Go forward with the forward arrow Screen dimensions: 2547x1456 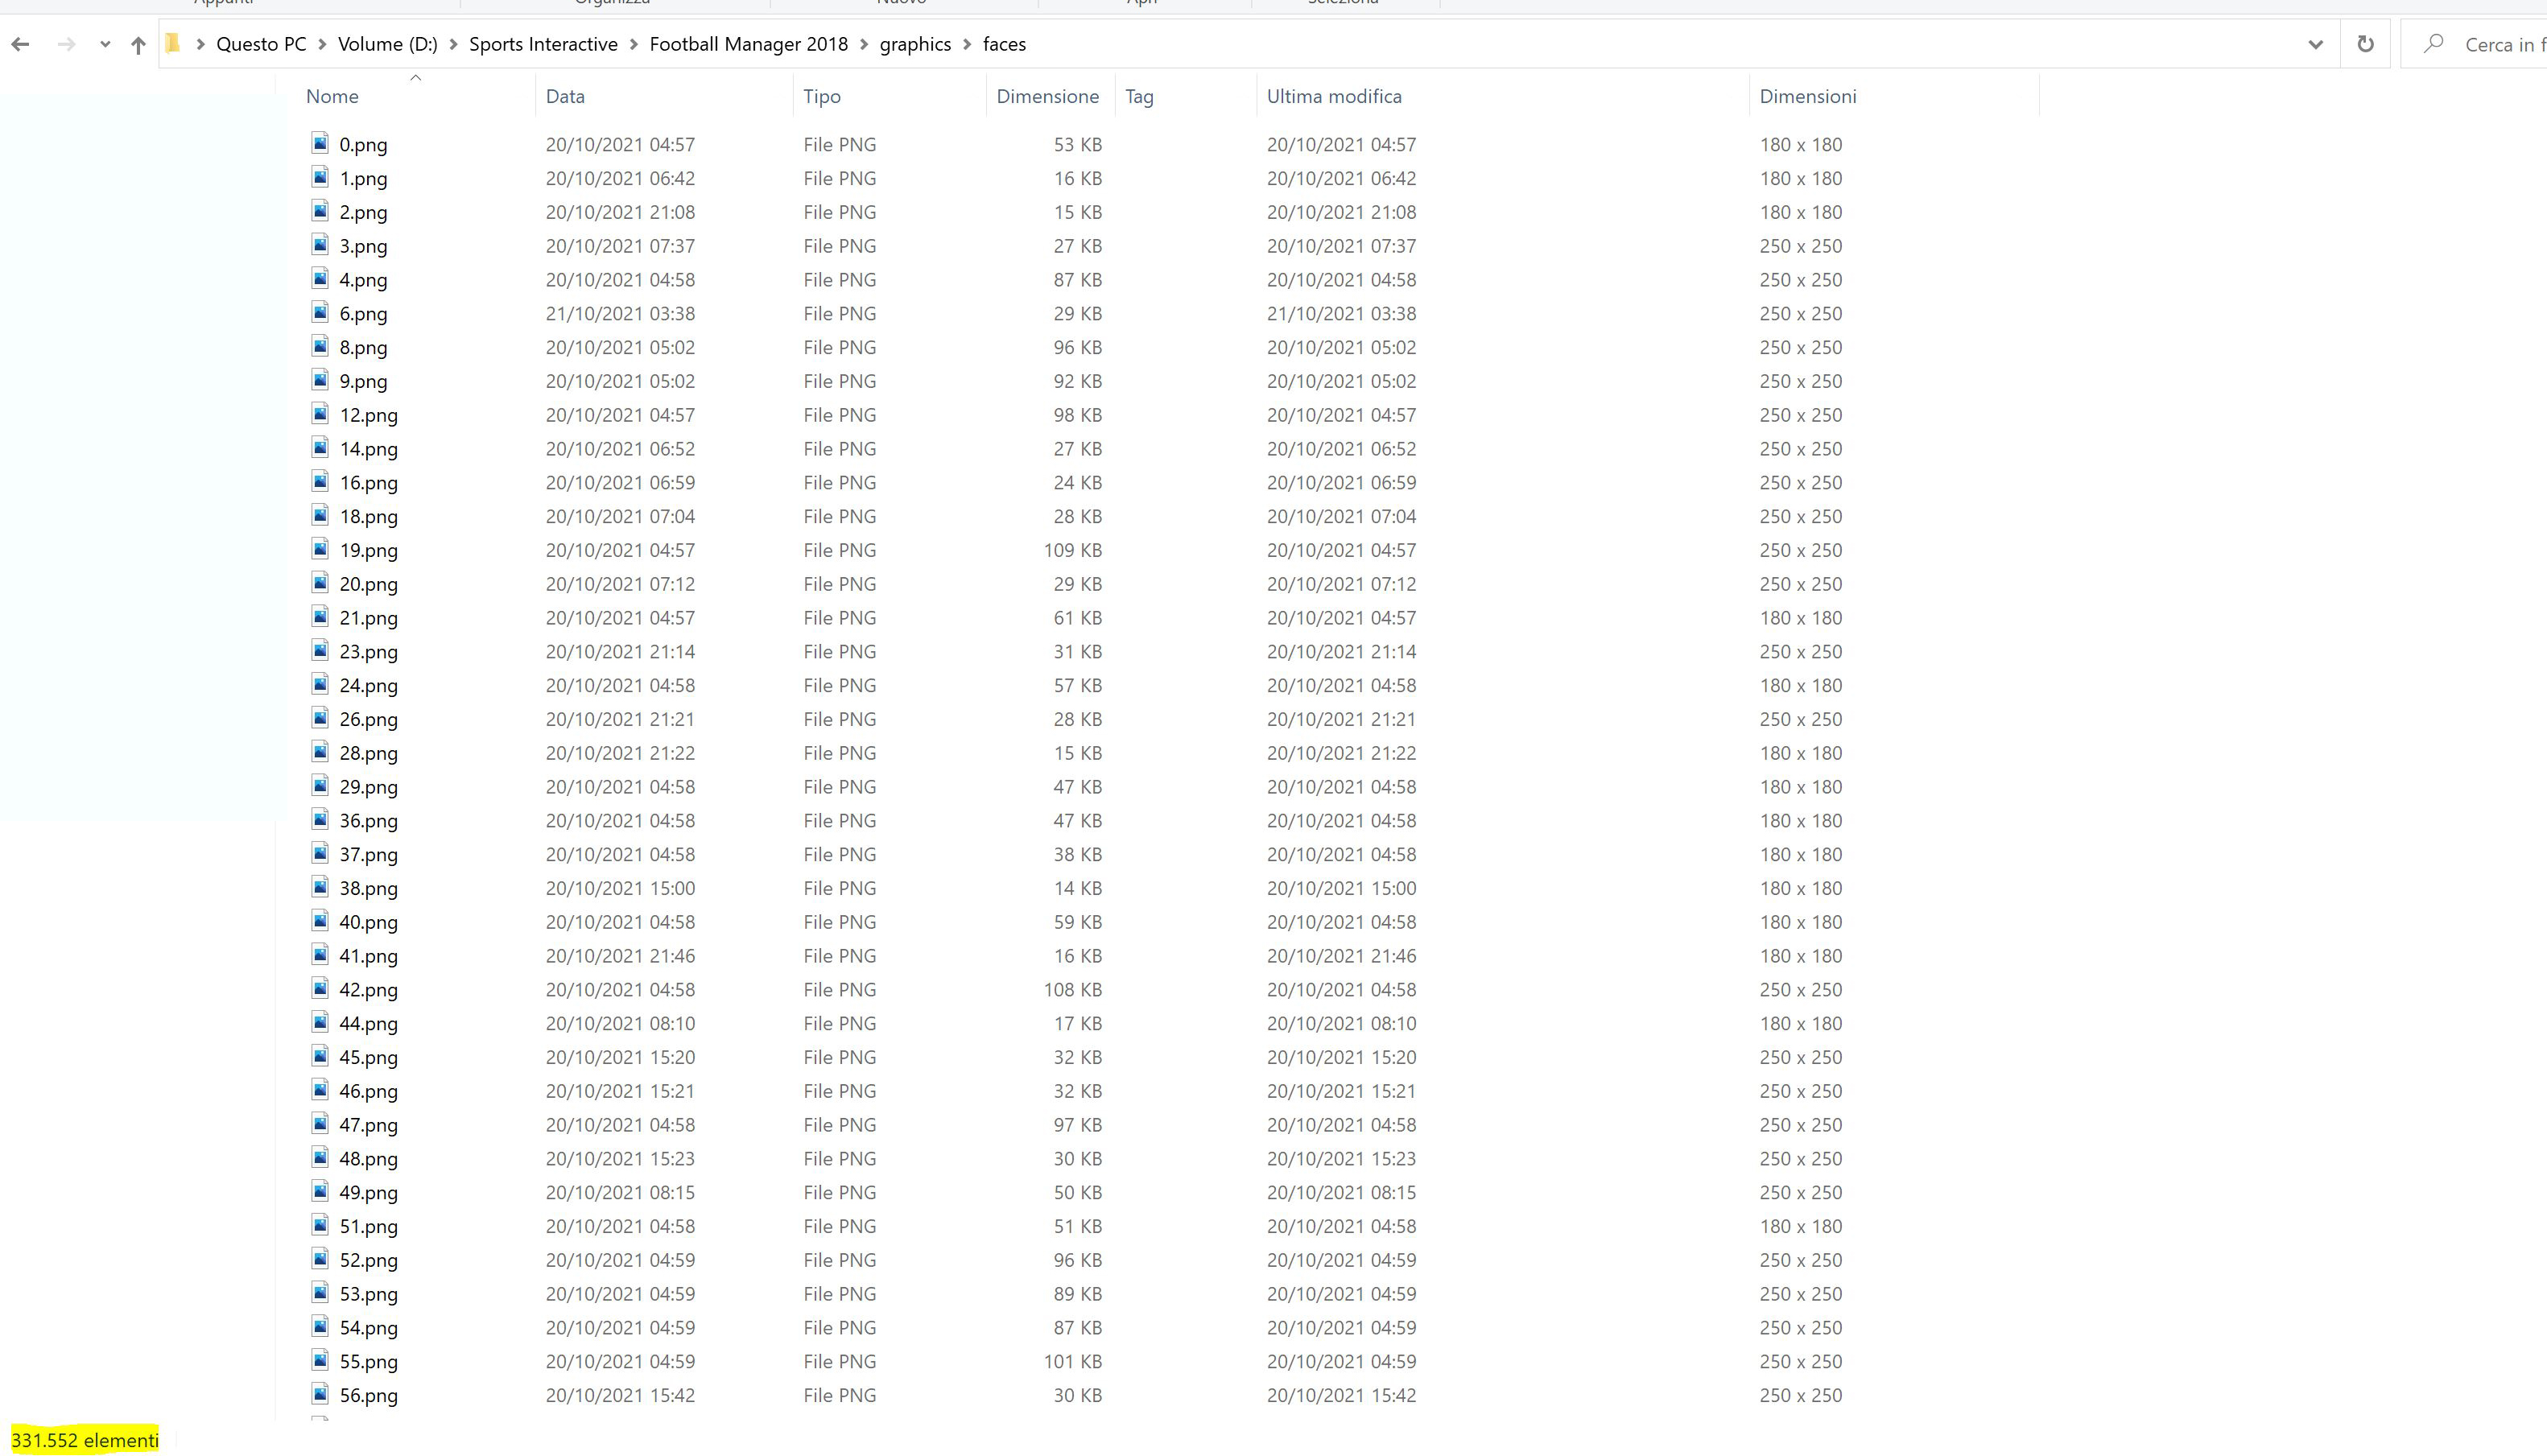click(66, 44)
